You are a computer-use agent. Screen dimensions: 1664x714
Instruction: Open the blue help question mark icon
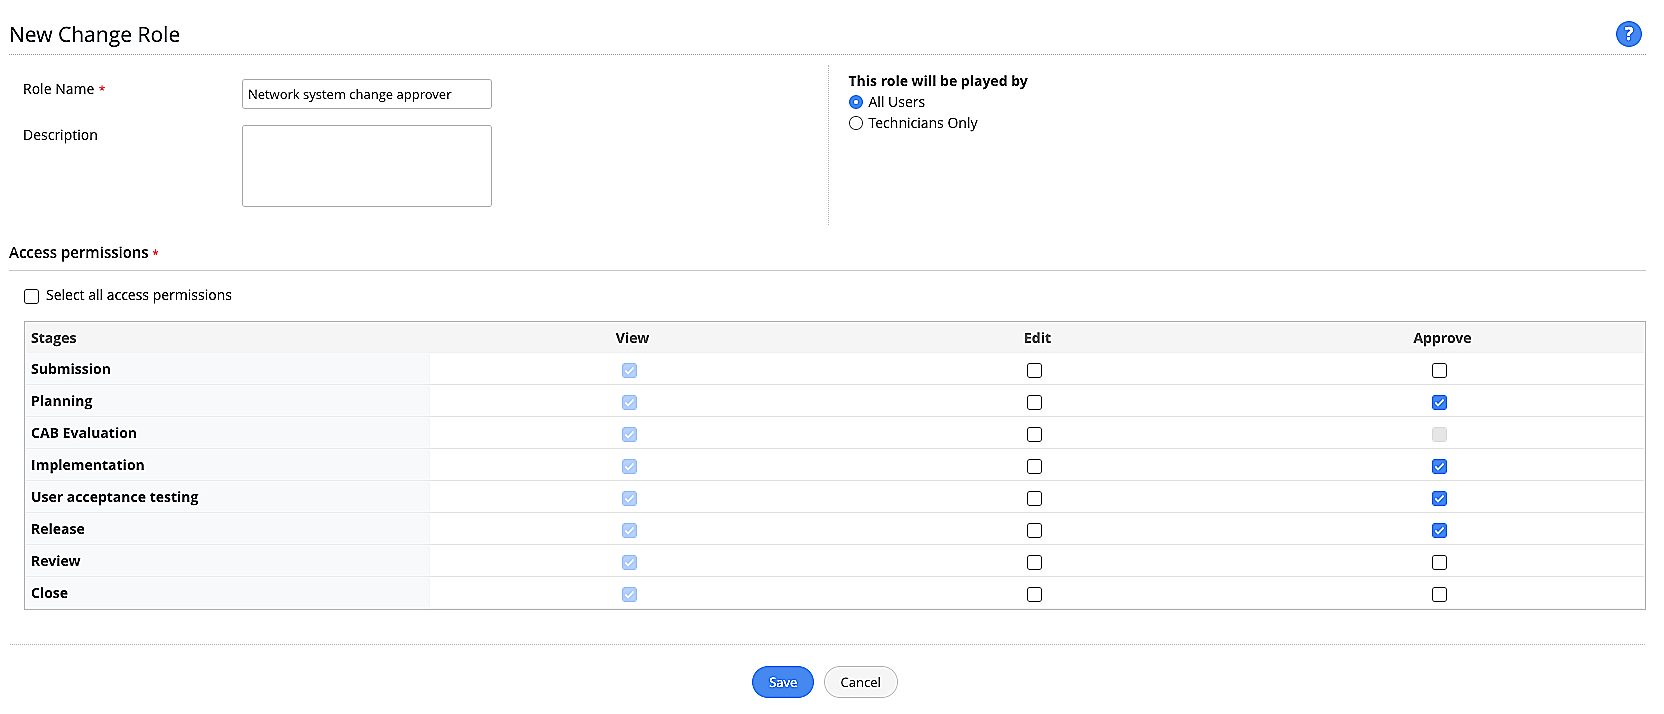1628,34
